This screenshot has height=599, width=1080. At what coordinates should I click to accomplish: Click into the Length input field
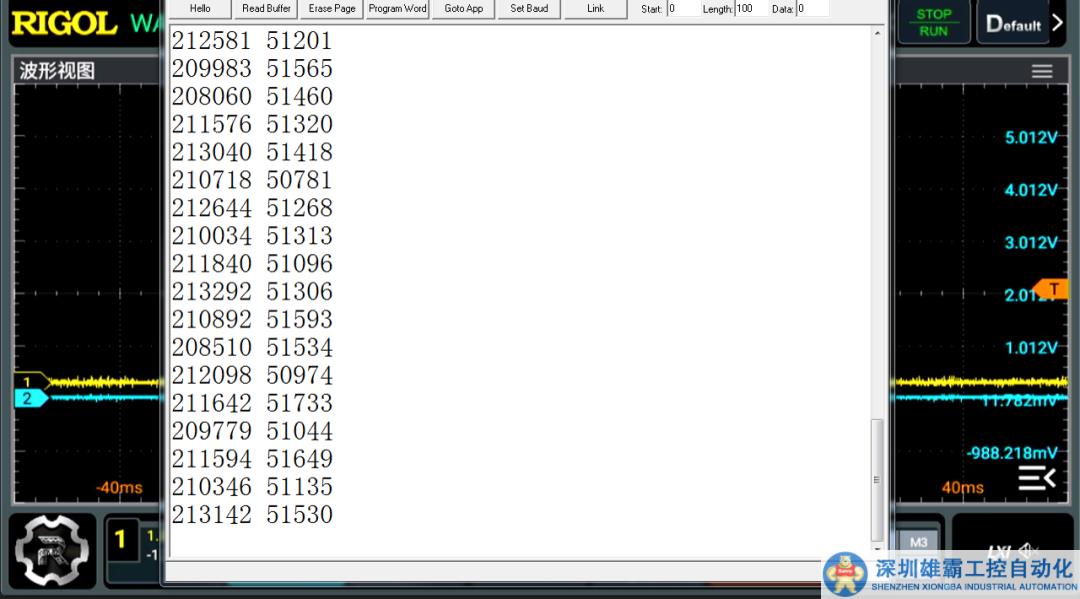point(750,9)
